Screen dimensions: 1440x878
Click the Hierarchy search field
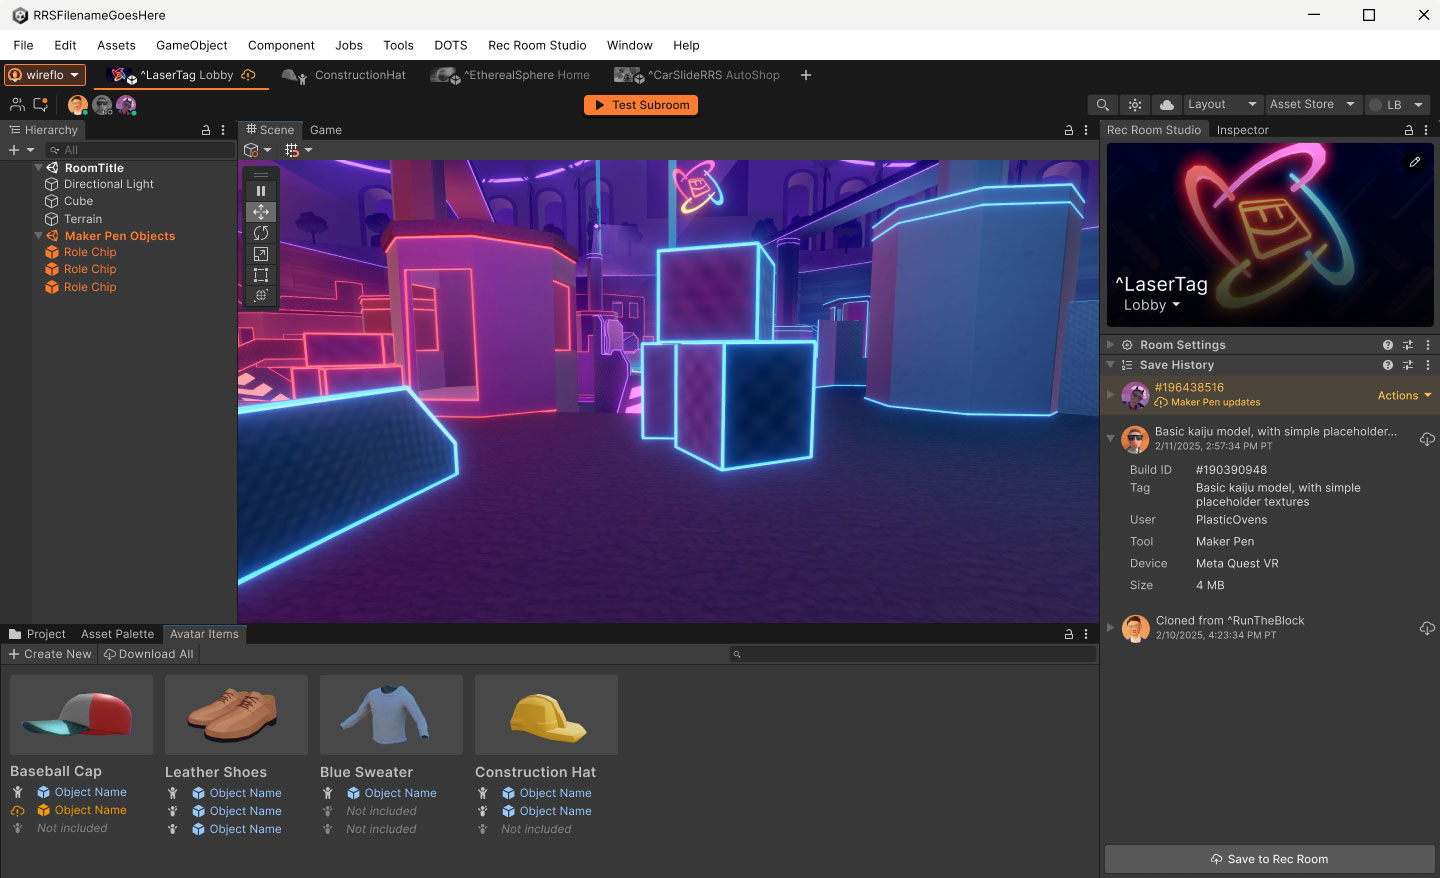point(140,150)
